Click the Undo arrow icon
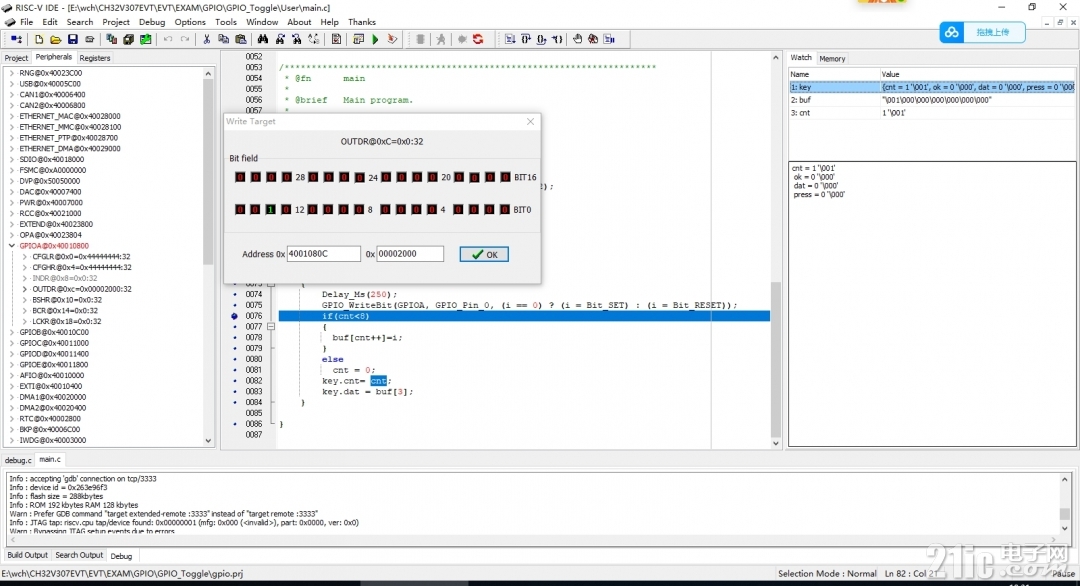 (167, 39)
